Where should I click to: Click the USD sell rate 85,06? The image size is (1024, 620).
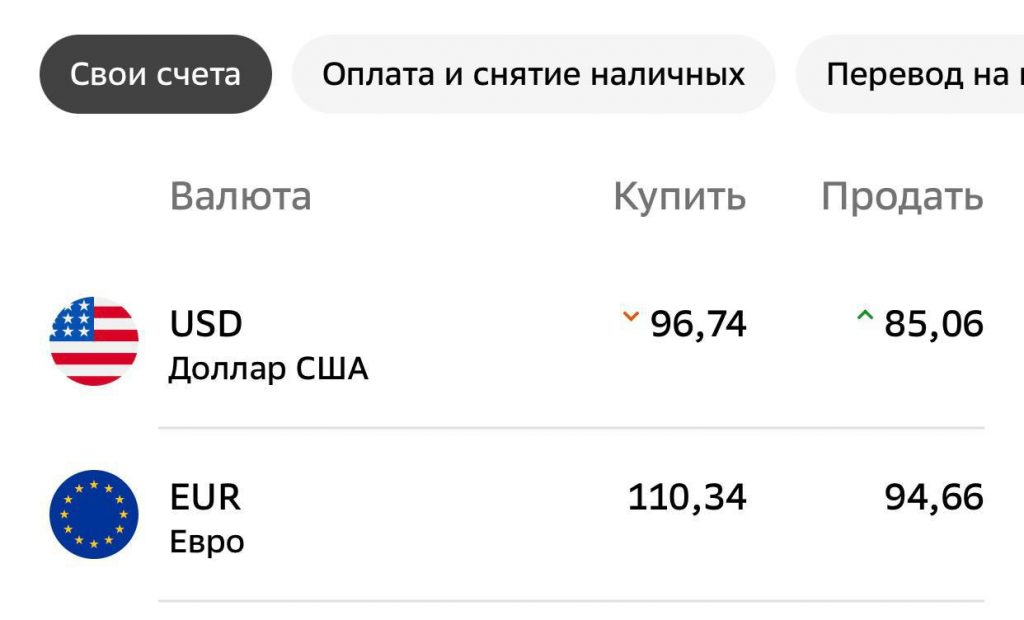(x=934, y=324)
